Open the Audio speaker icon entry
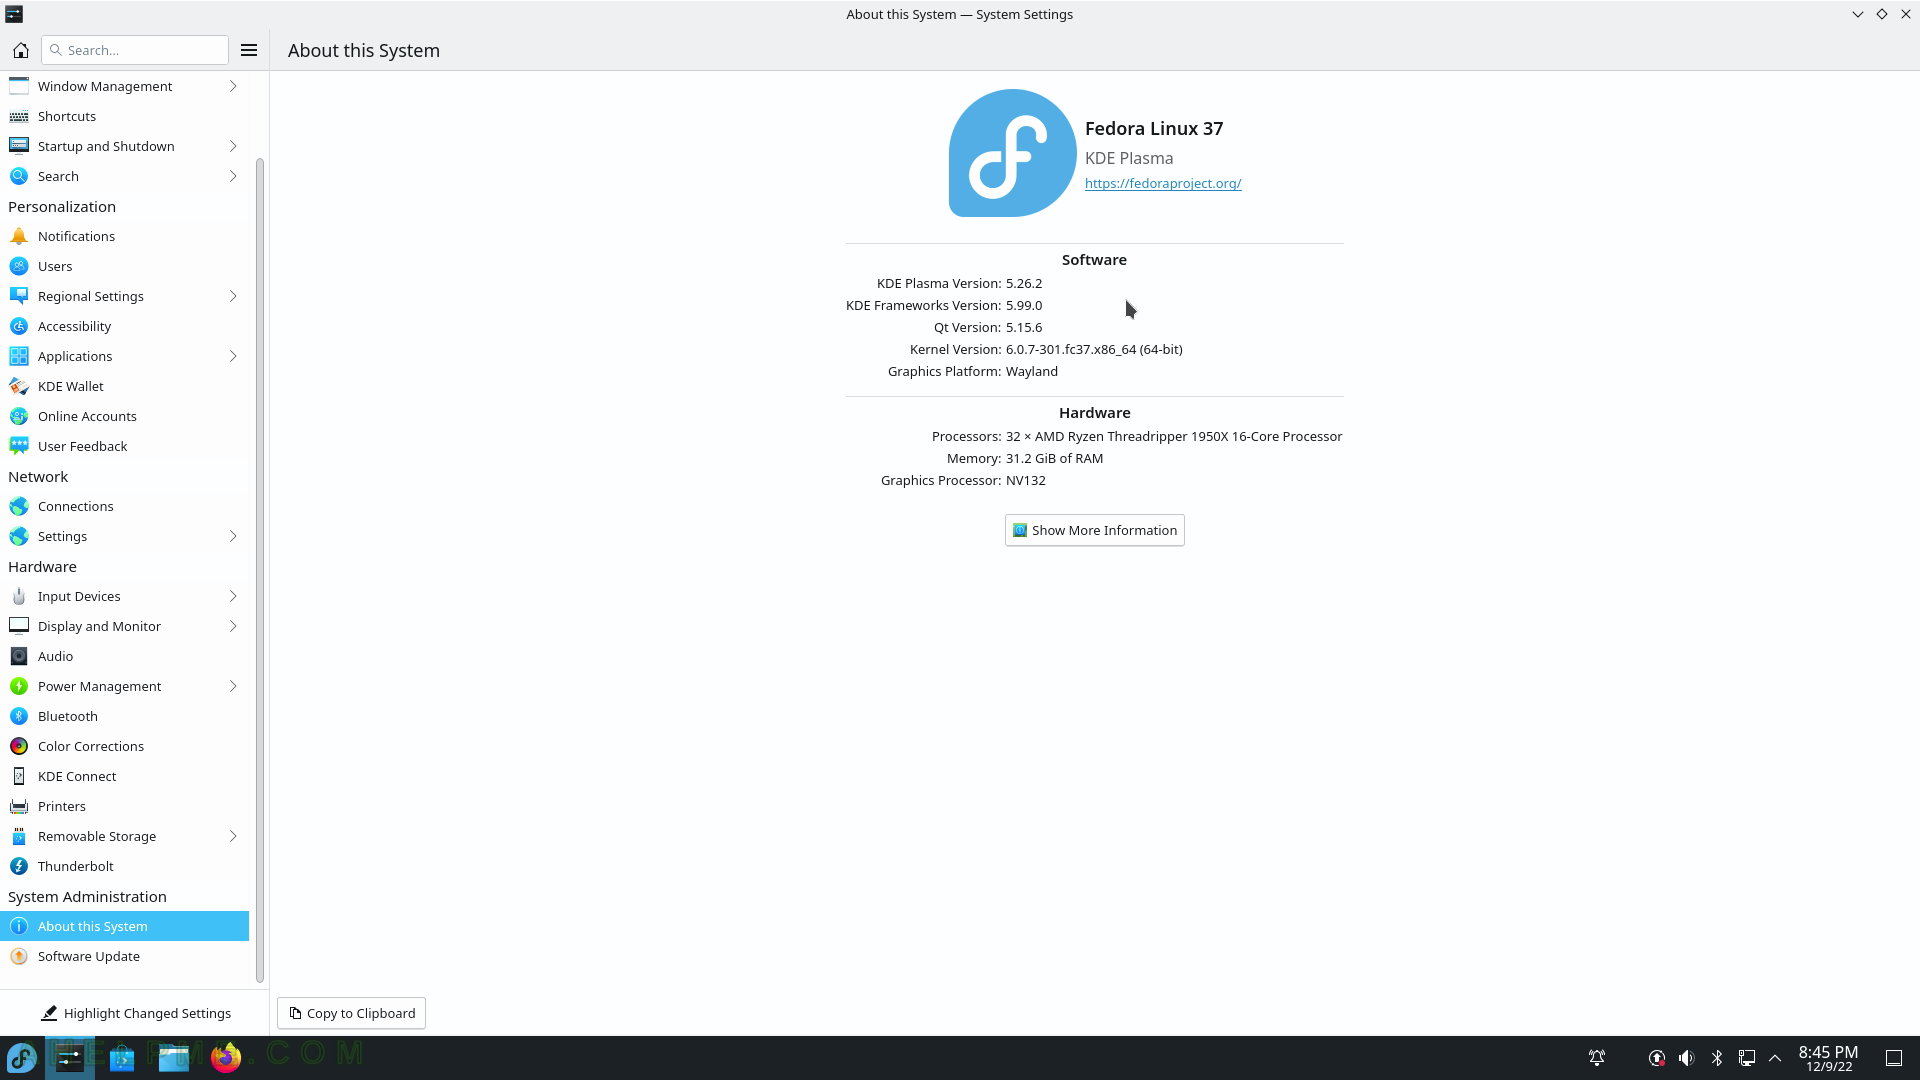The width and height of the screenshot is (1920, 1080). coord(19,656)
